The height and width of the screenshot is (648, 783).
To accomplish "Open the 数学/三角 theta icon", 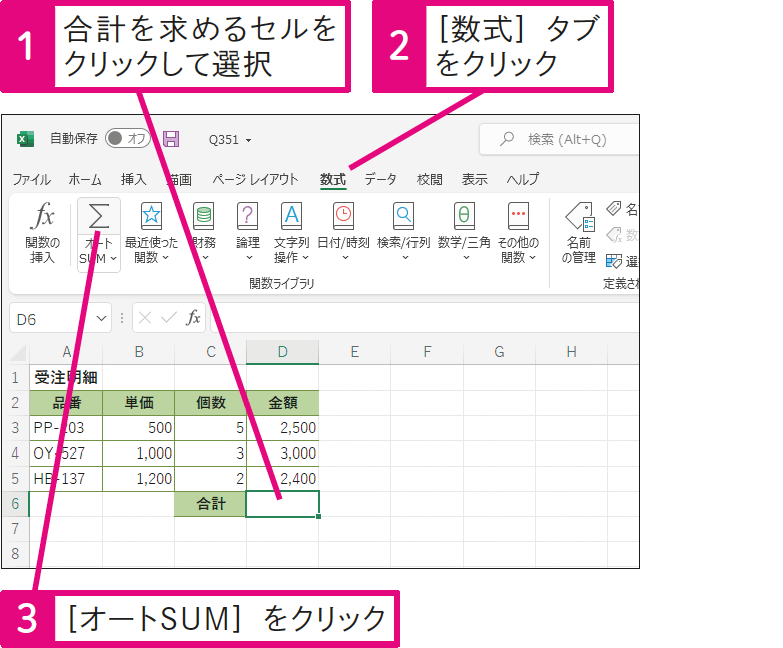I will click(464, 215).
